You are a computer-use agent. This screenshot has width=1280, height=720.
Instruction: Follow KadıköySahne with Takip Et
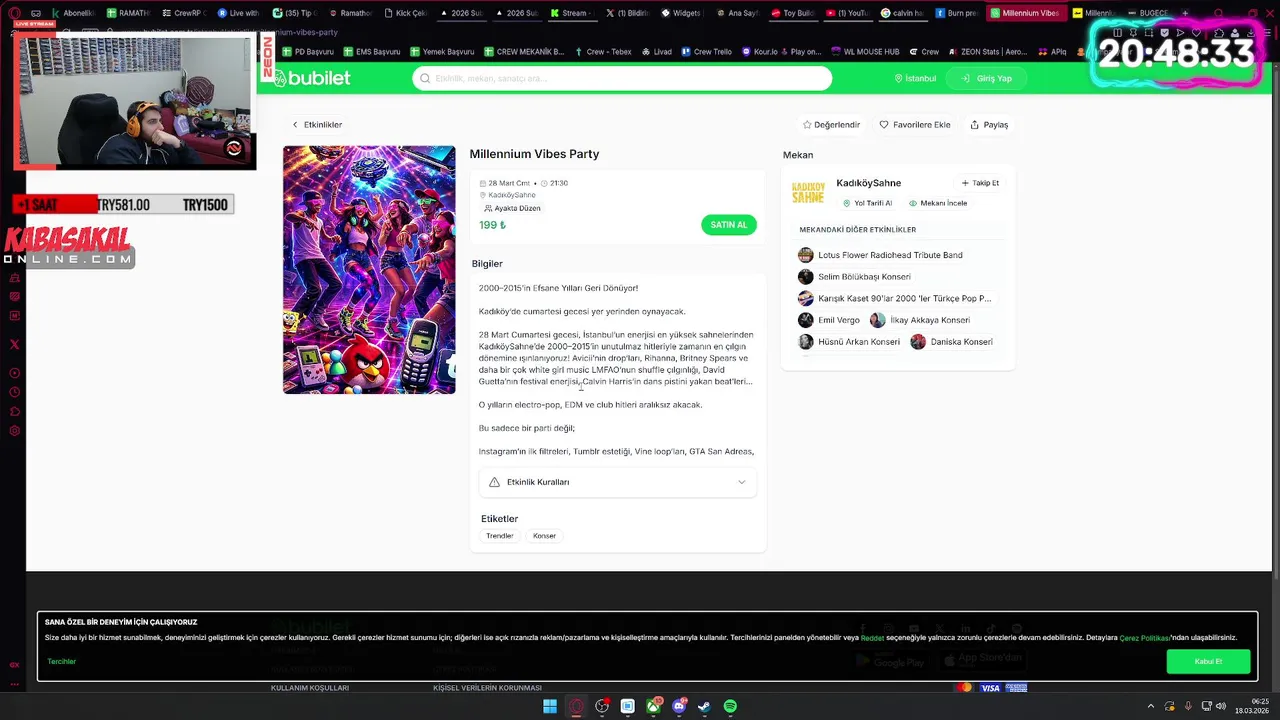(980, 183)
